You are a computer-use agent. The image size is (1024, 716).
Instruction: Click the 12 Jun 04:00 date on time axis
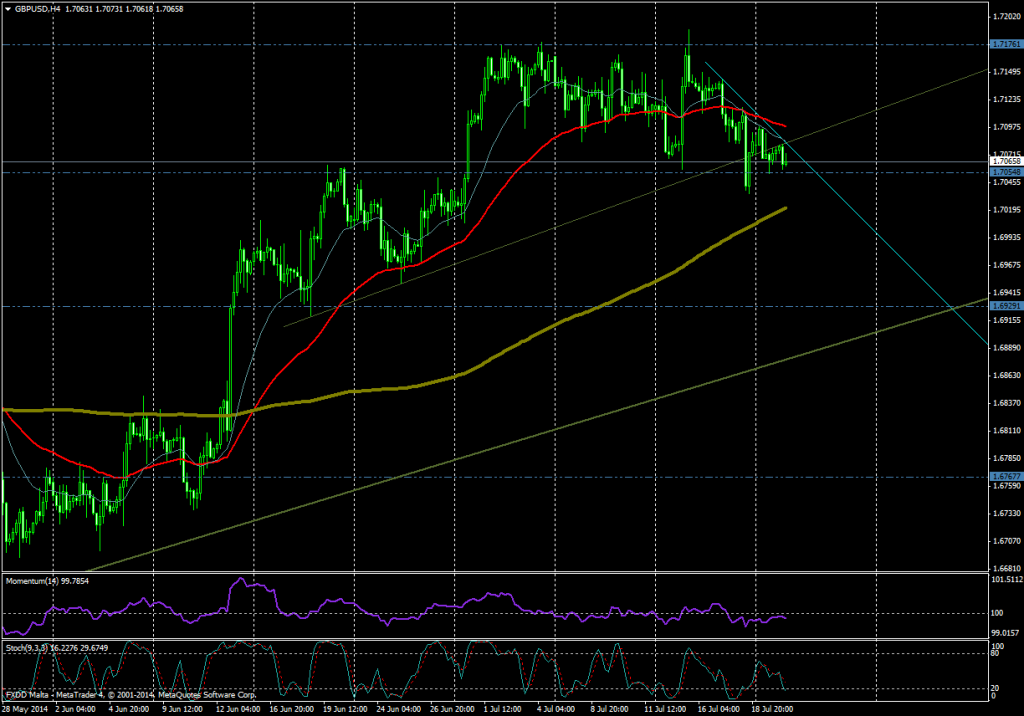point(235,709)
